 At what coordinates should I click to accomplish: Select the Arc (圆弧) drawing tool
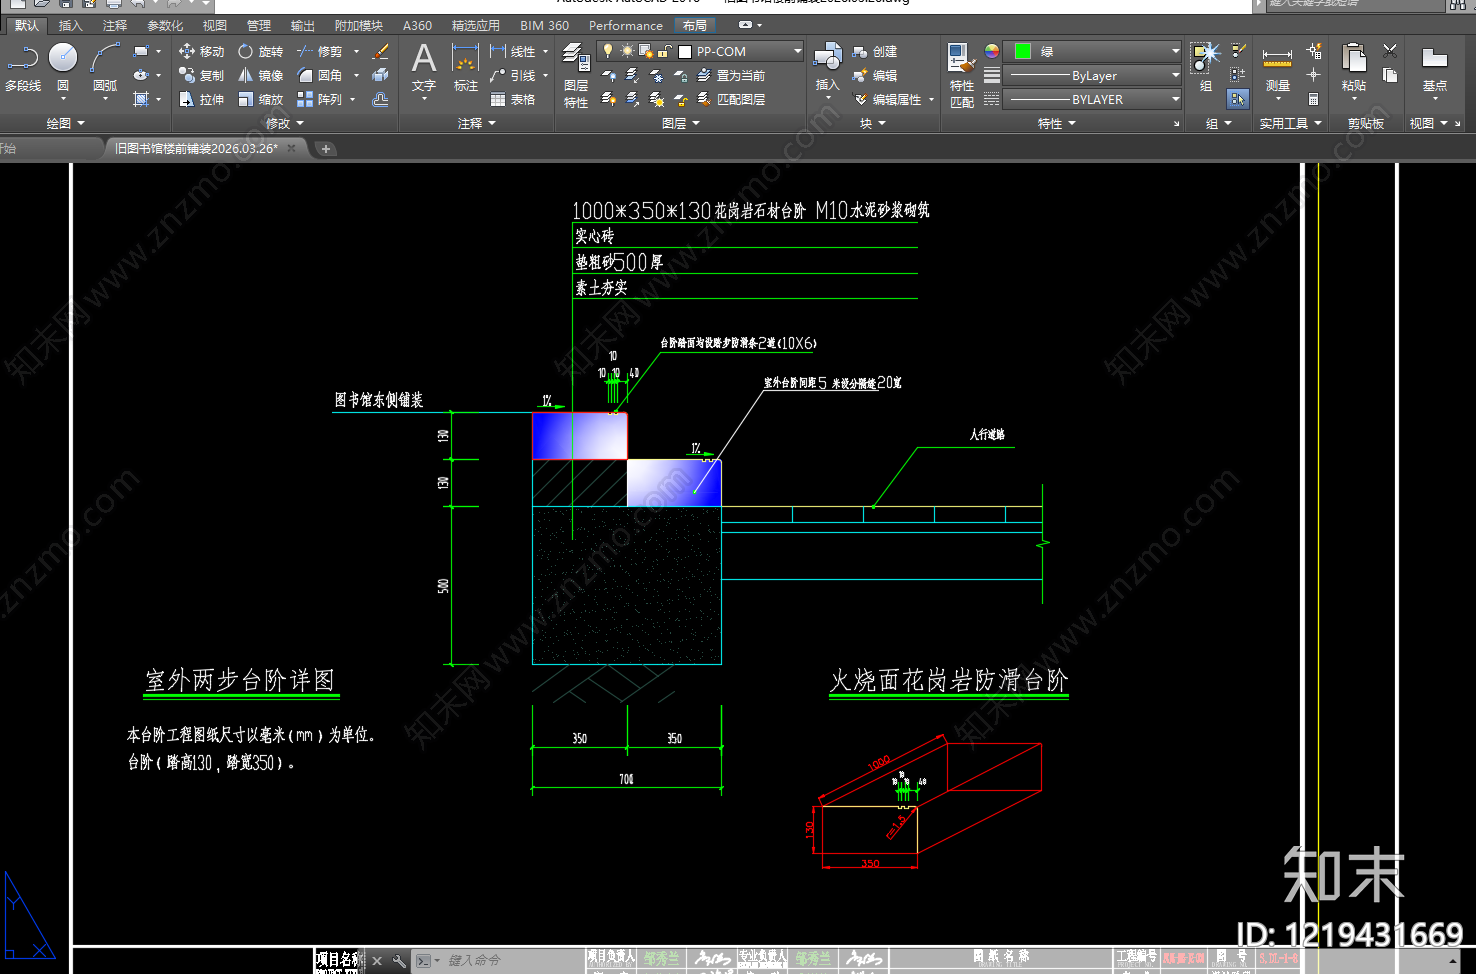pyautogui.click(x=105, y=67)
